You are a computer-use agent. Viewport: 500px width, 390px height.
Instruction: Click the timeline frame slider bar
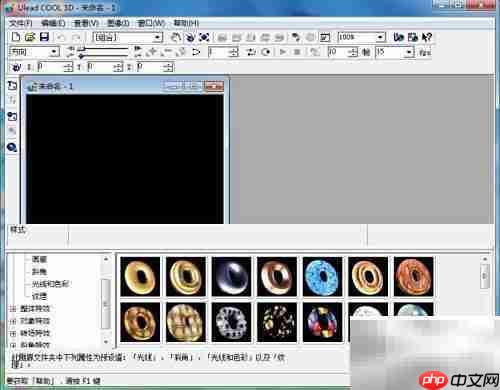pyautogui.click(x=104, y=52)
